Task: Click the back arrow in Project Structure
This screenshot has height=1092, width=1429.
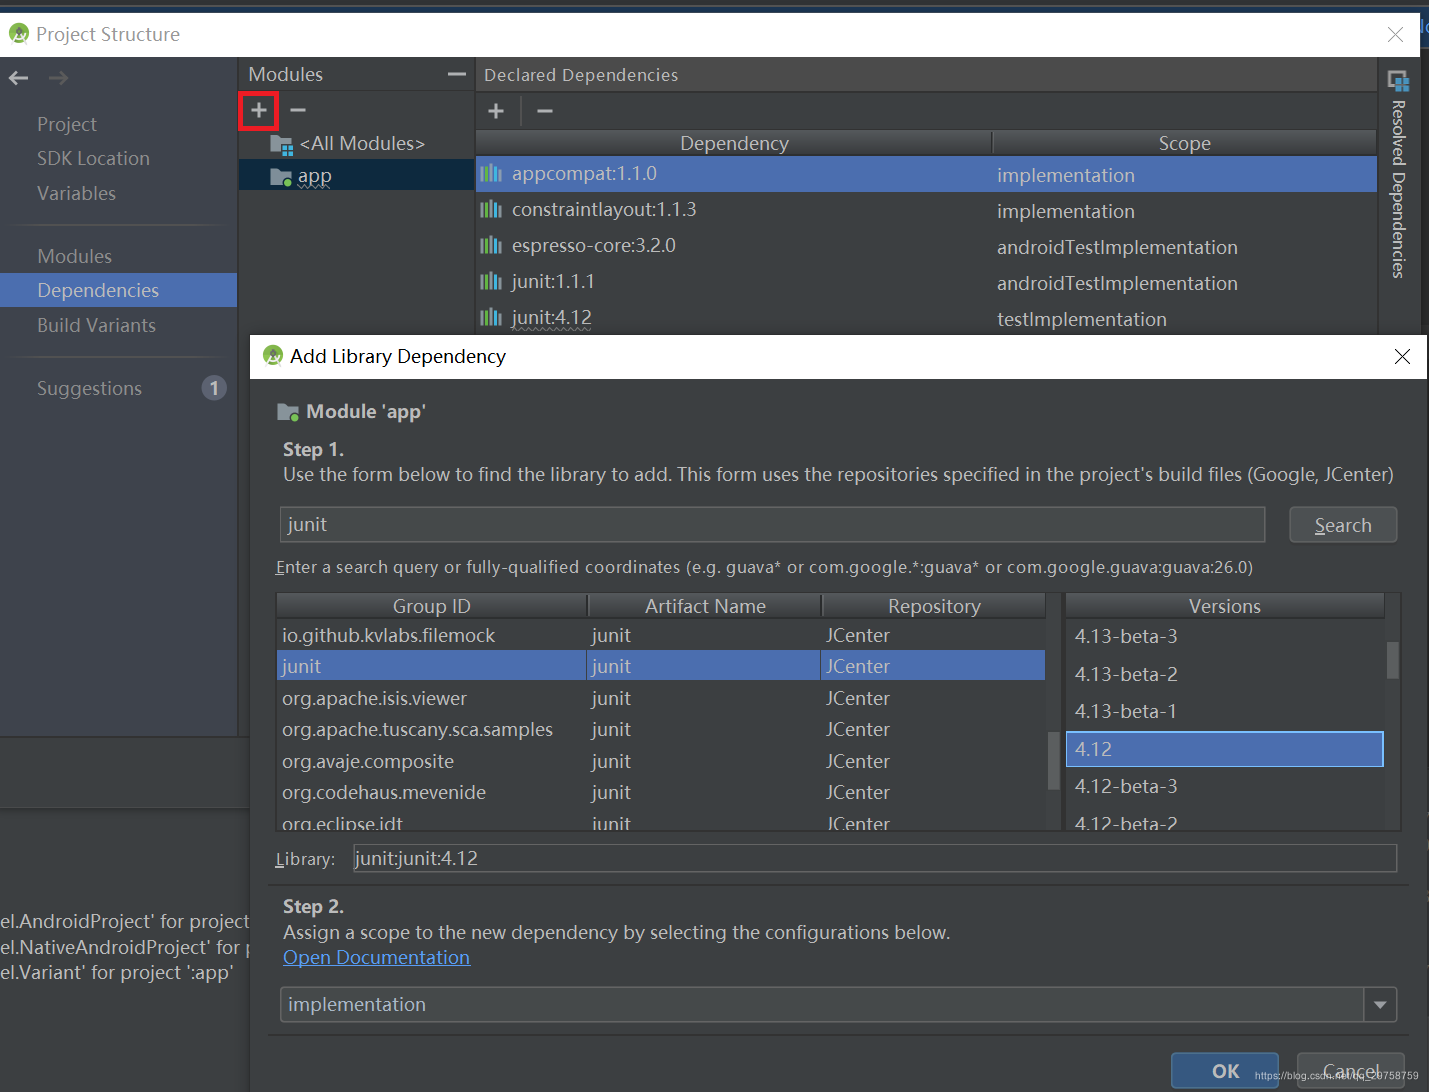Action: point(19,78)
